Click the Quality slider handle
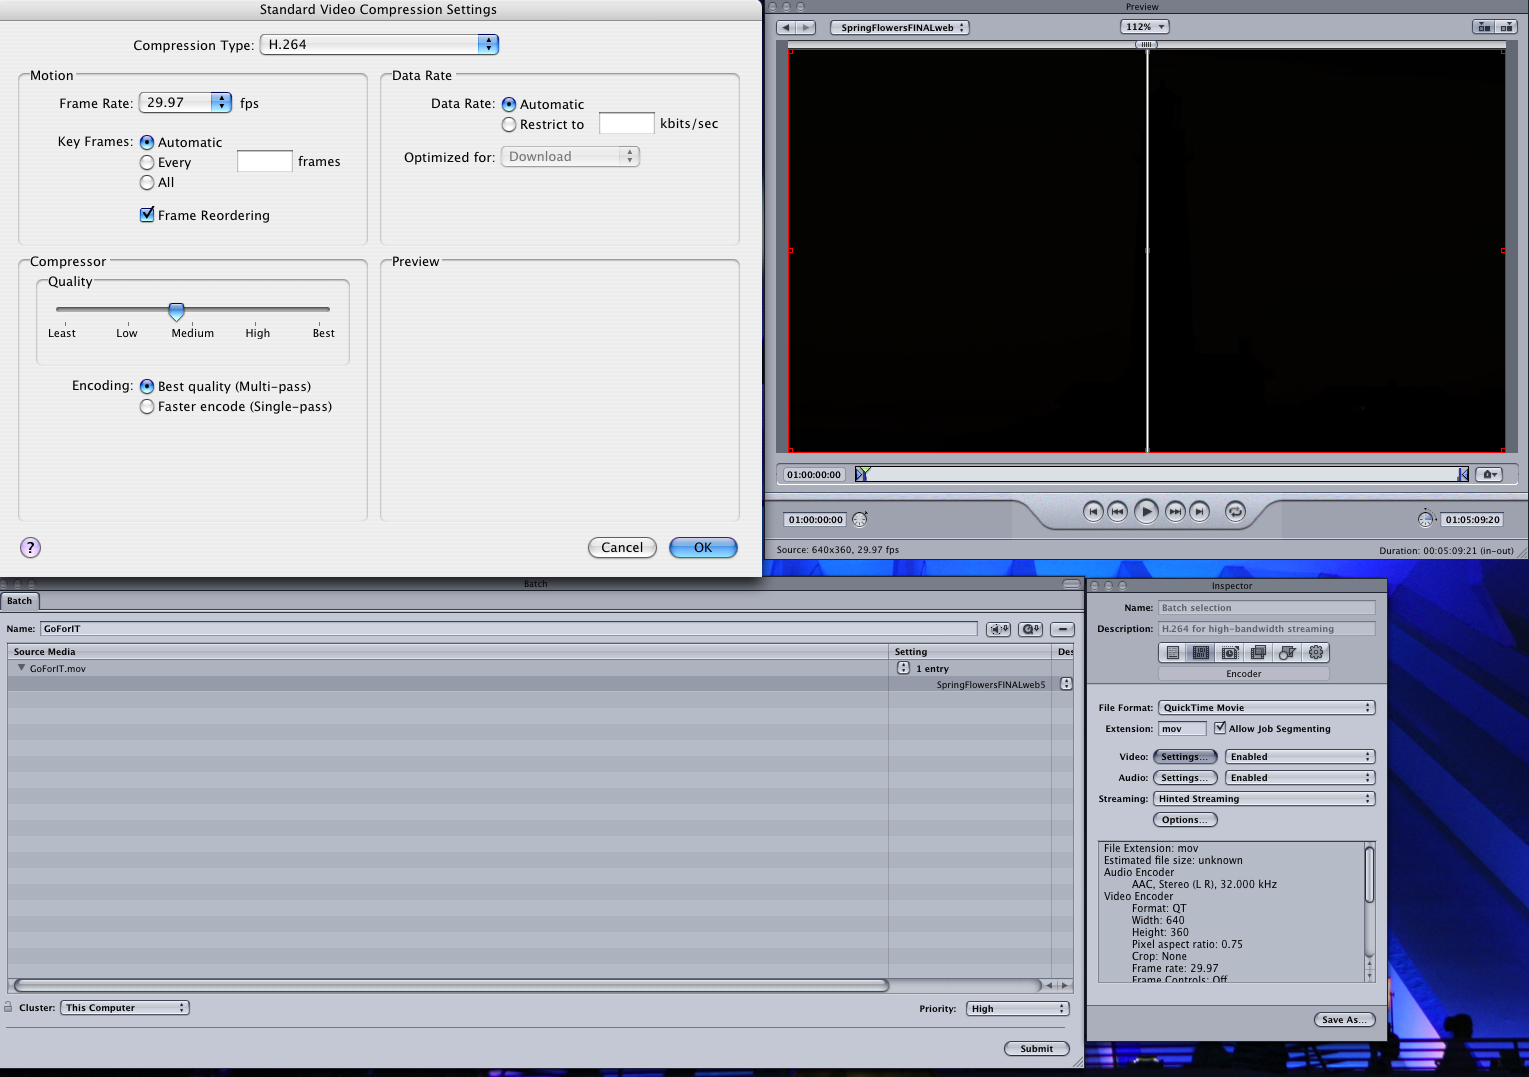The width and height of the screenshot is (1529, 1077). pyautogui.click(x=176, y=311)
